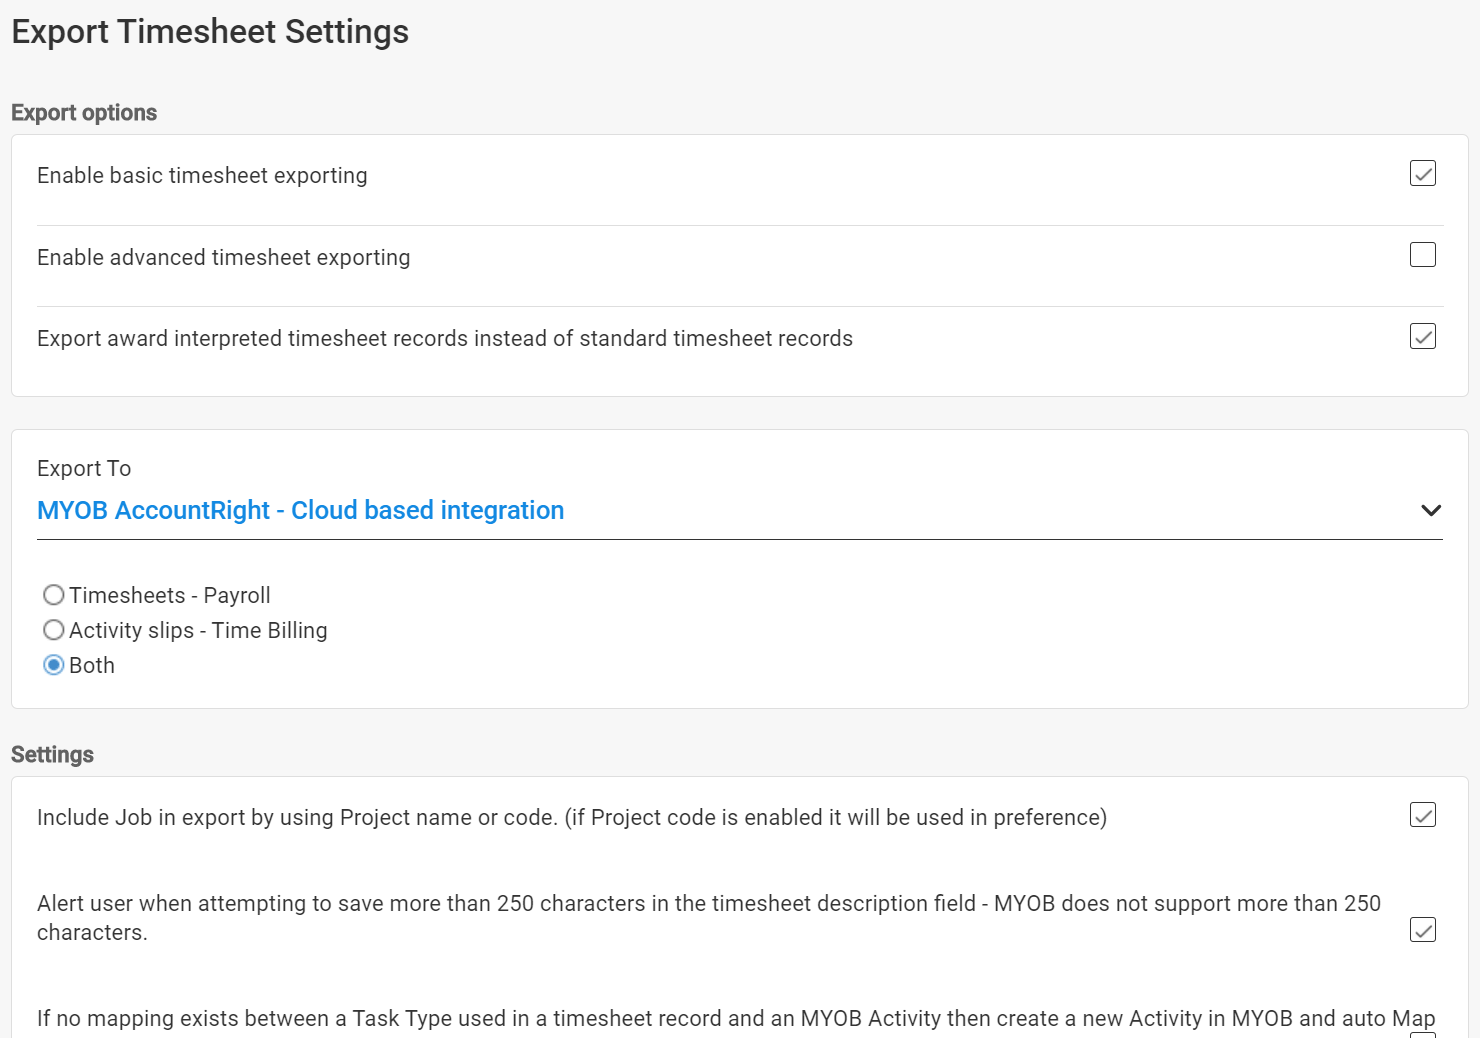Toggle the award interpreted timesheet records checkbox

click(1422, 336)
